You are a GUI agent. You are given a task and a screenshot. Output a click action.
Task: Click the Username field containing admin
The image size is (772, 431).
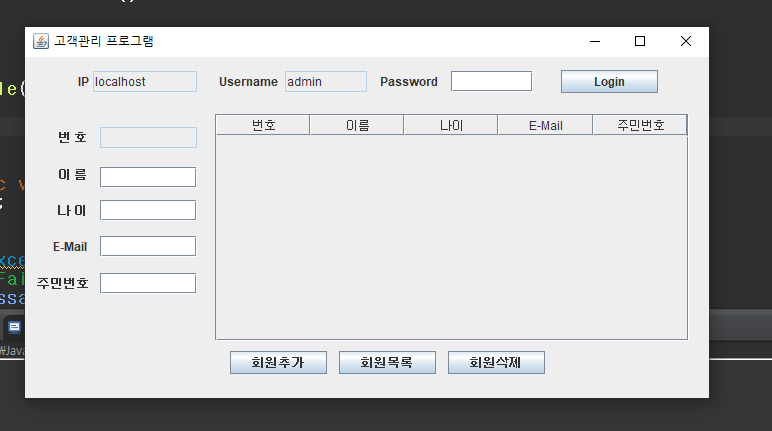325,81
